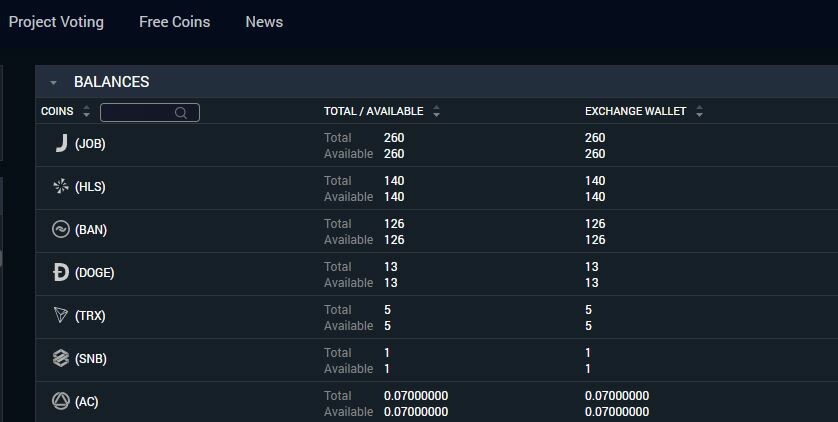The height and width of the screenshot is (422, 838).
Task: Click the TRX coin icon
Action: 61,316
